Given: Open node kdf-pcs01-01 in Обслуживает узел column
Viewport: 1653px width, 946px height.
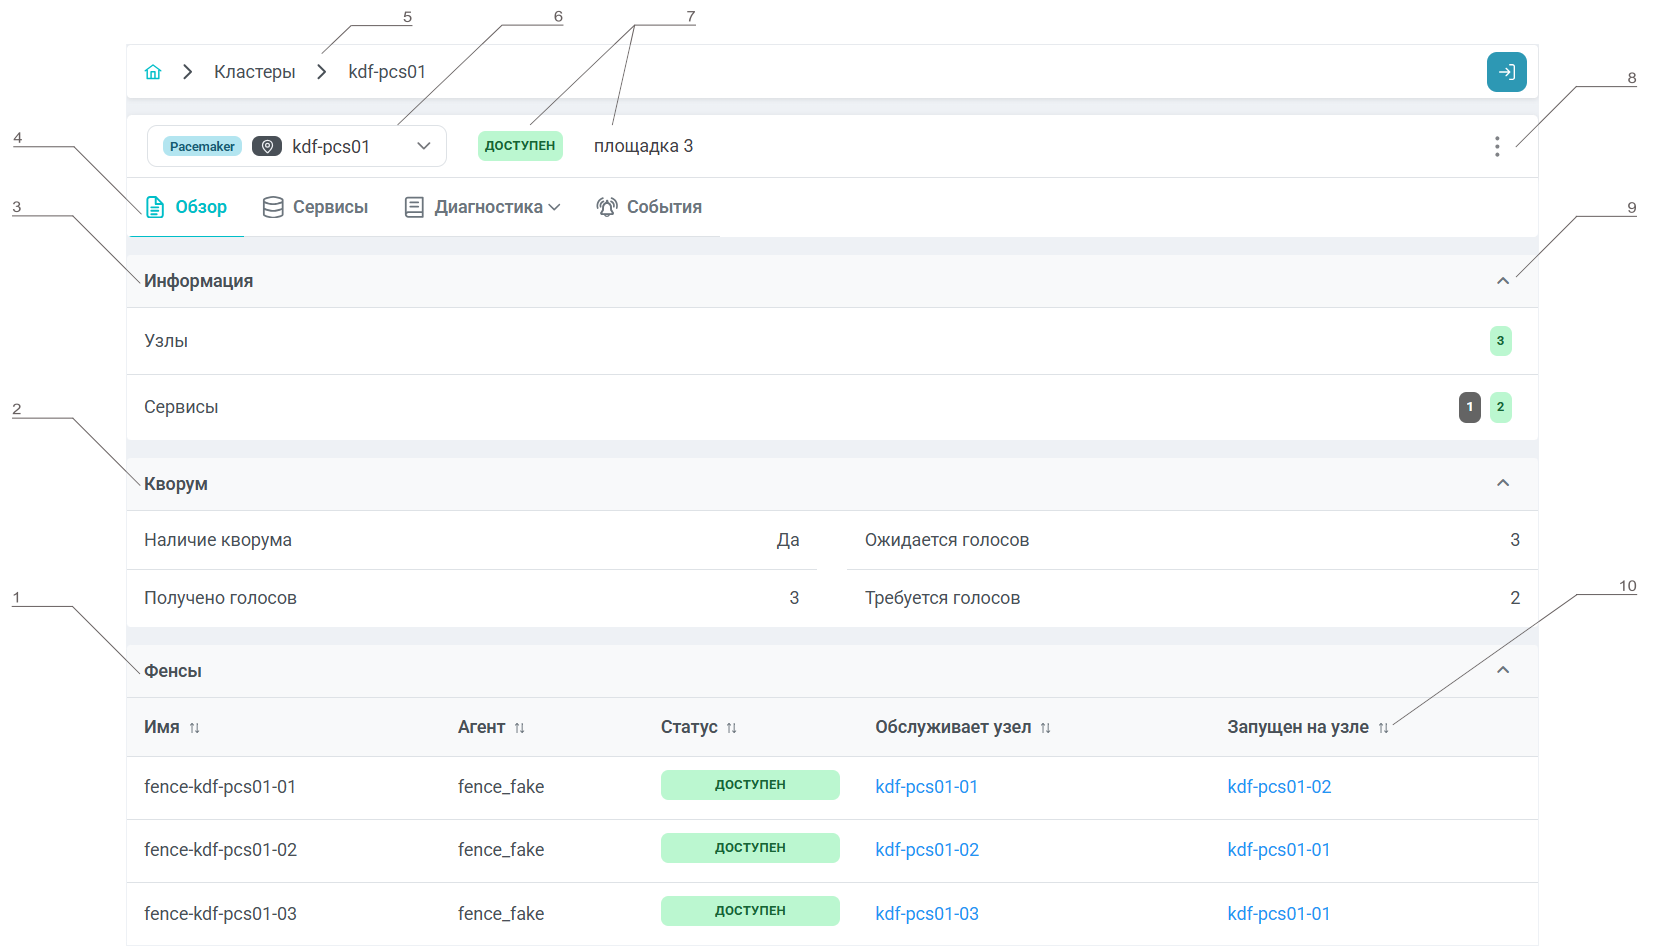Looking at the screenshot, I should (x=926, y=787).
